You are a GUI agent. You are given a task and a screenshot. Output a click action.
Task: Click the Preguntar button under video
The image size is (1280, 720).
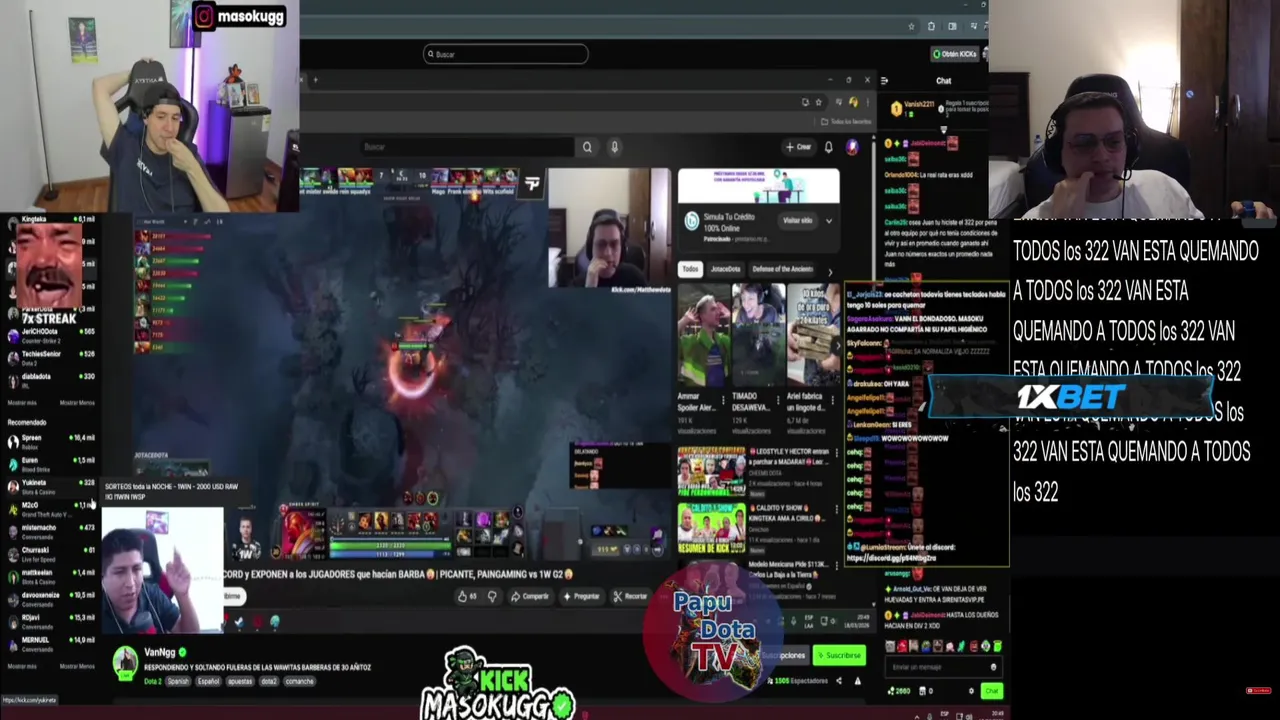[581, 596]
